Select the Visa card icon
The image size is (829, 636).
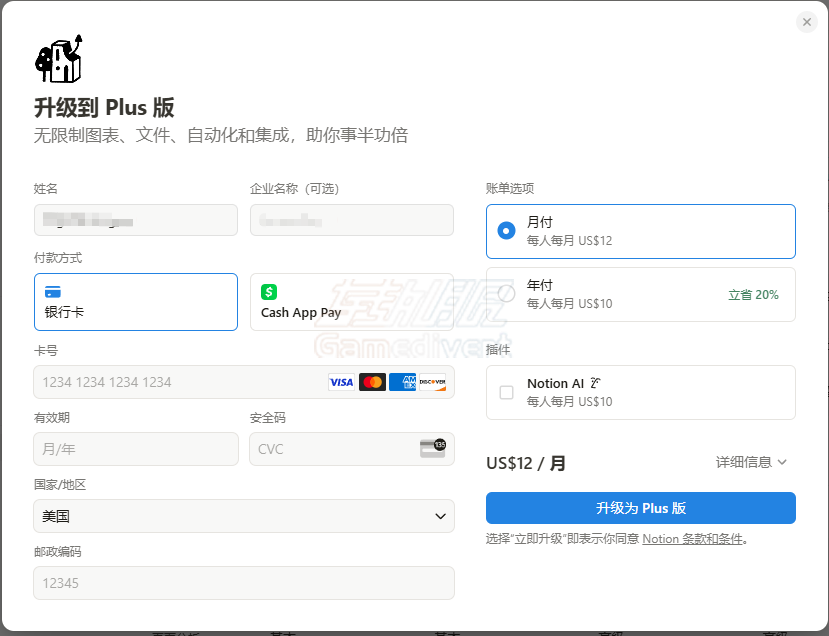(x=343, y=381)
